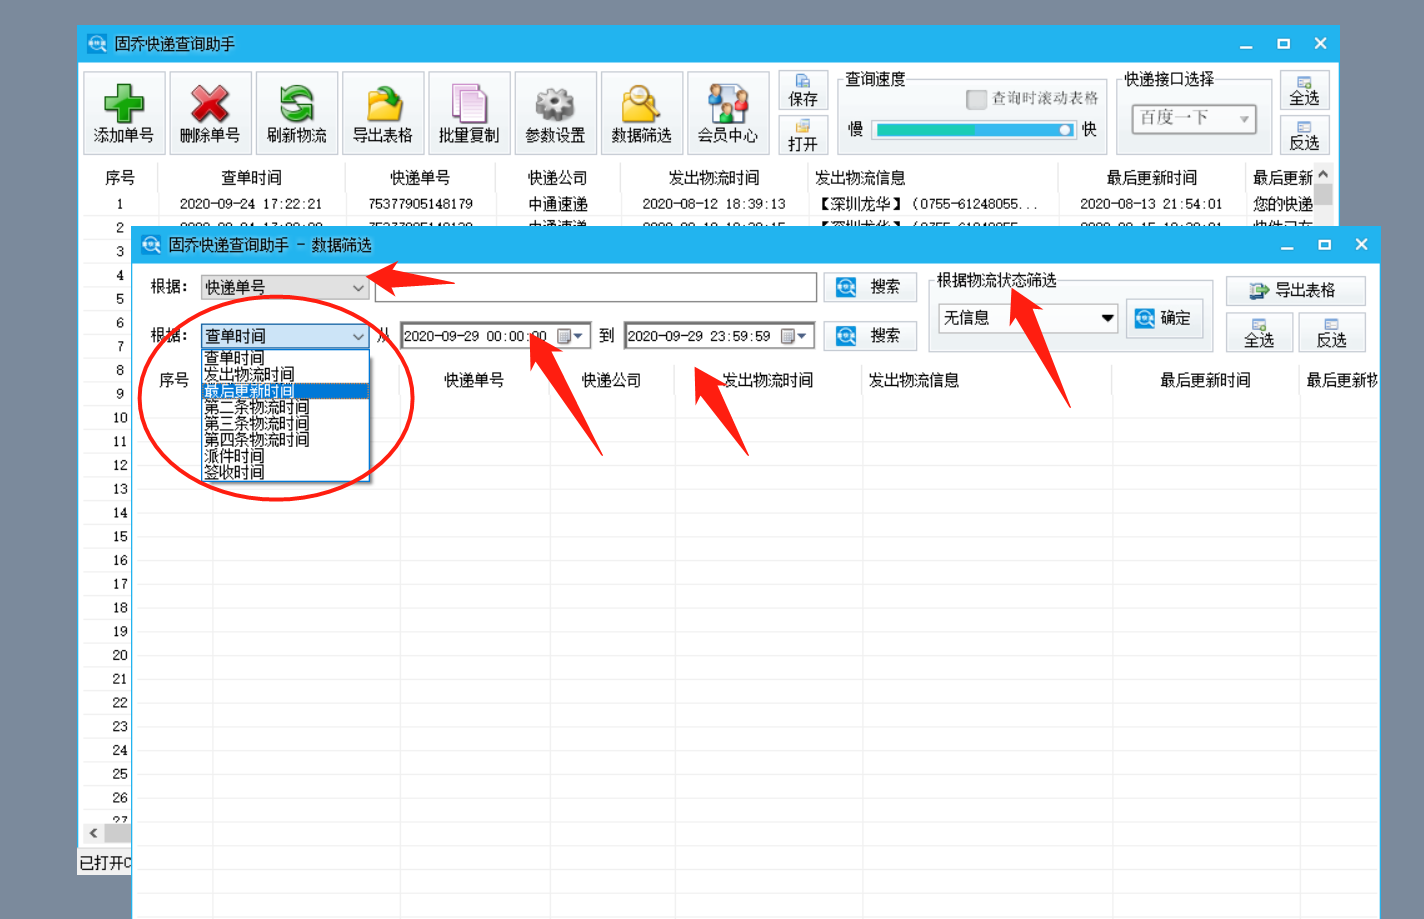Select 查单时间 in the dropdown list
Image resolution: width=1424 pixels, height=919 pixels.
285,358
